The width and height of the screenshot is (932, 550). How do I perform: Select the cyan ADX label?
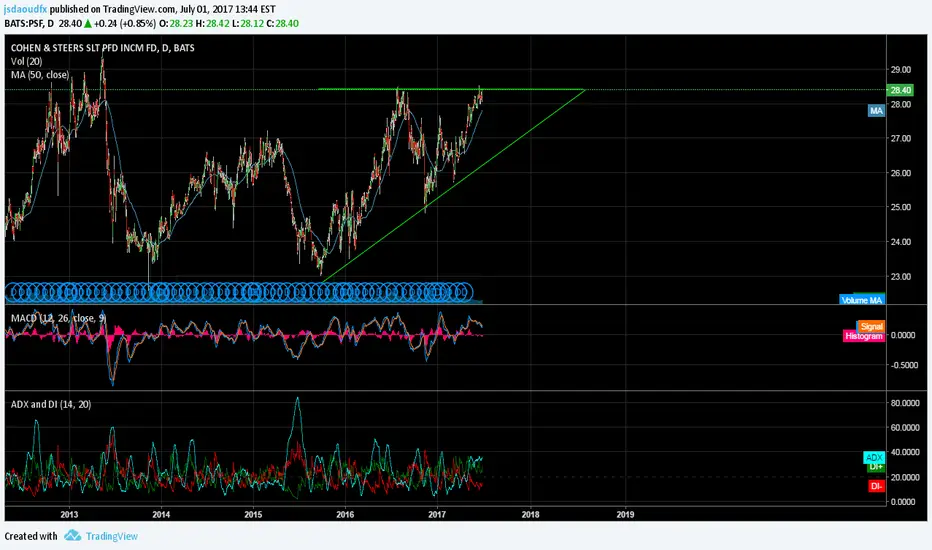tap(874, 457)
